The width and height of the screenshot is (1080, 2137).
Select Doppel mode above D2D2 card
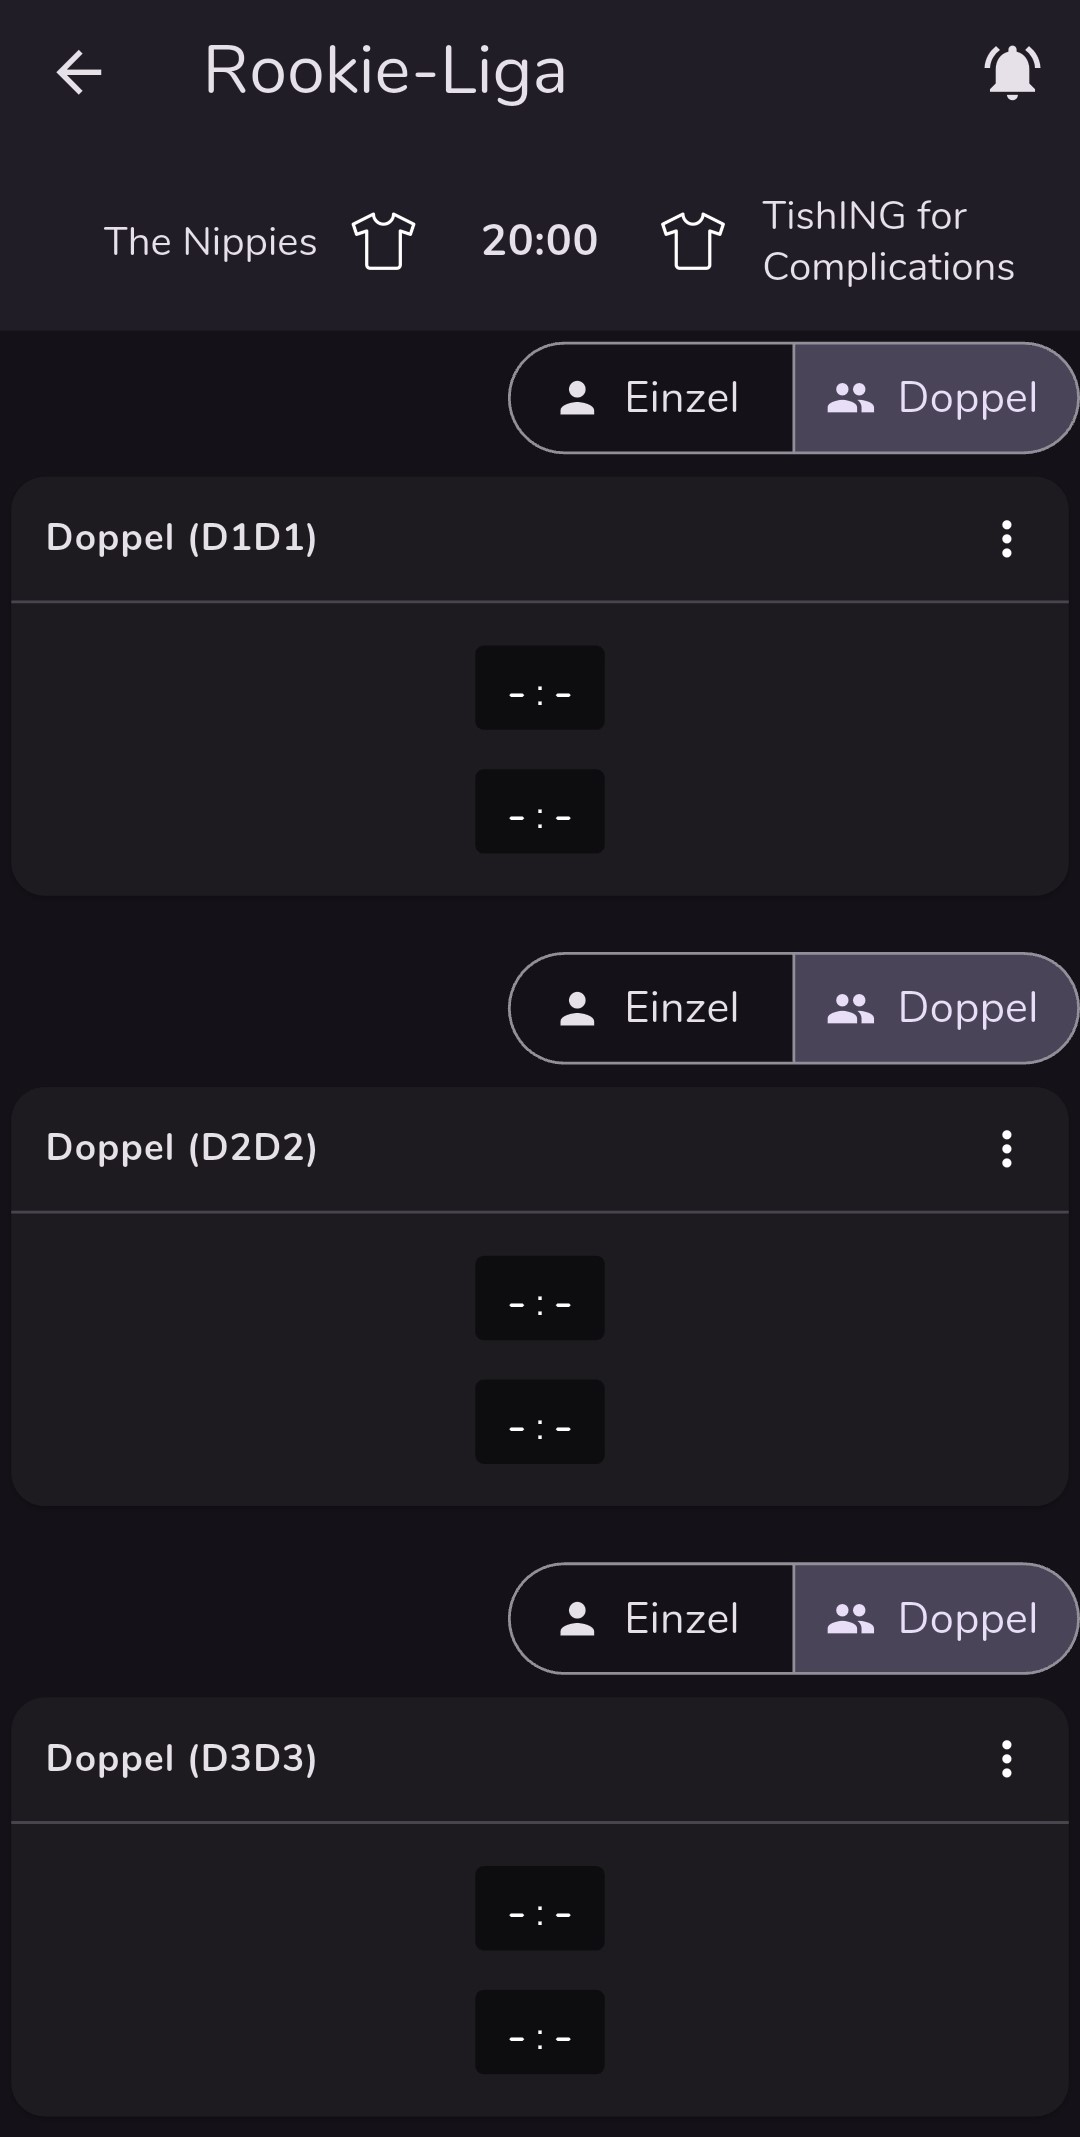pyautogui.click(x=934, y=1008)
